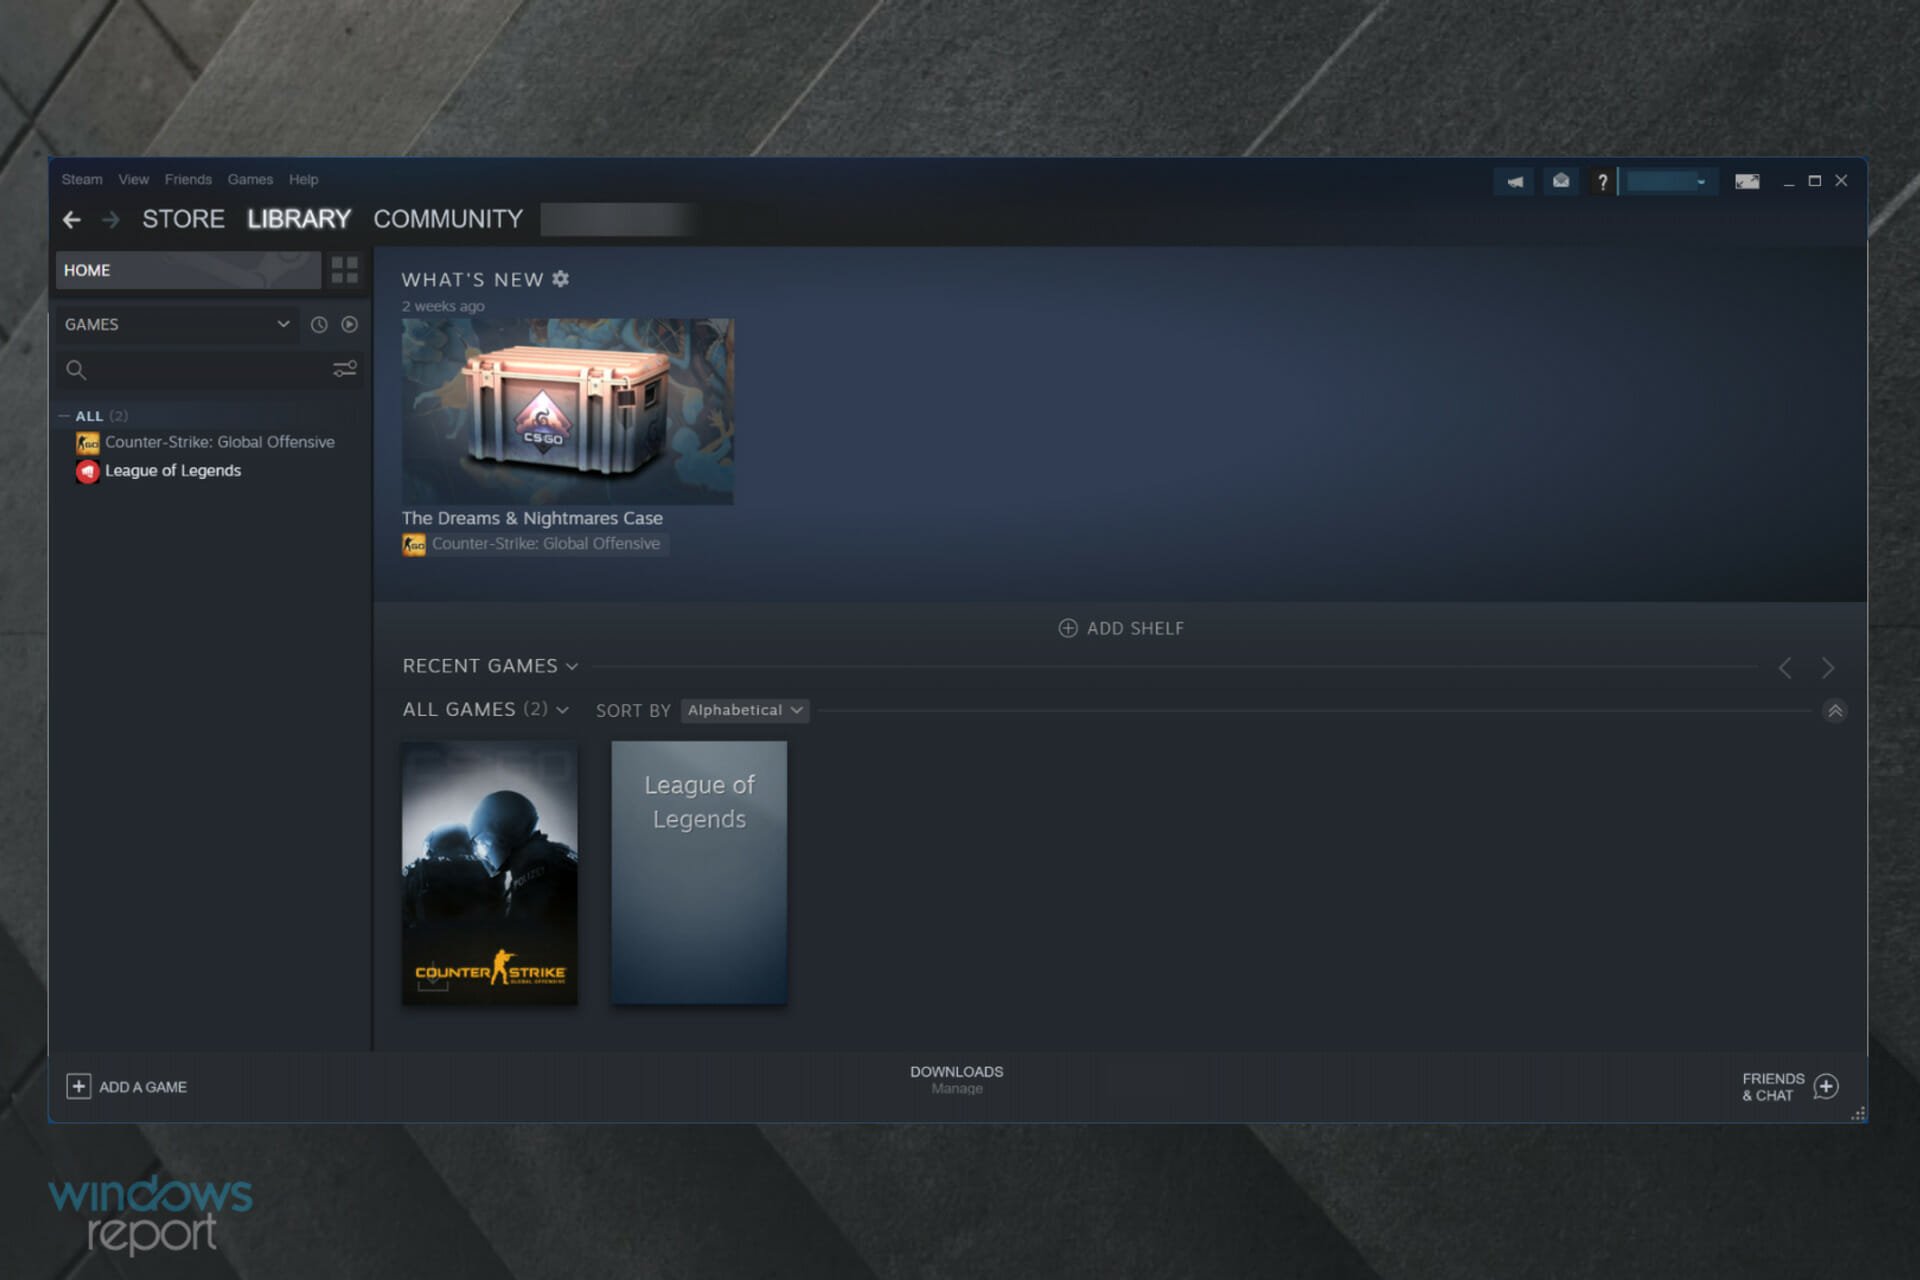The height and width of the screenshot is (1280, 1920).
Task: Open advanced filter sliders icon
Action: (345, 369)
